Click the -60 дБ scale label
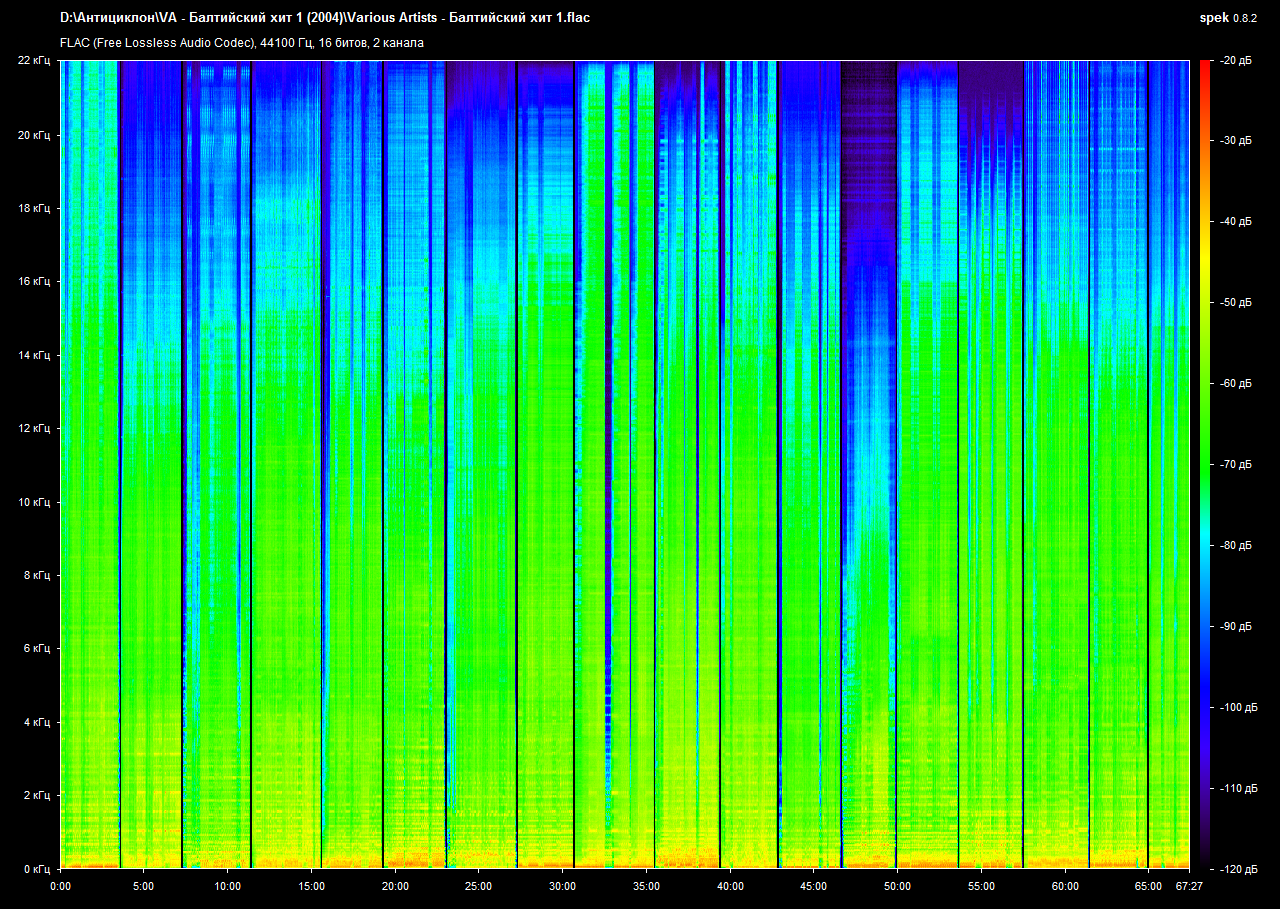Image resolution: width=1280 pixels, height=909 pixels. click(x=1235, y=384)
